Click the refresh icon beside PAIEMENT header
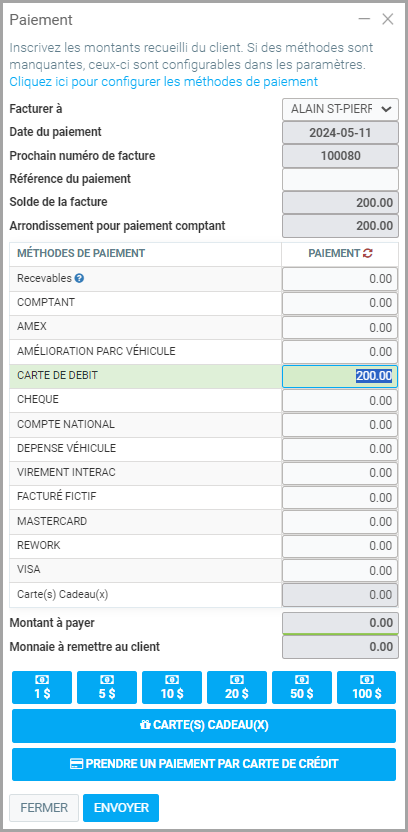 368,254
